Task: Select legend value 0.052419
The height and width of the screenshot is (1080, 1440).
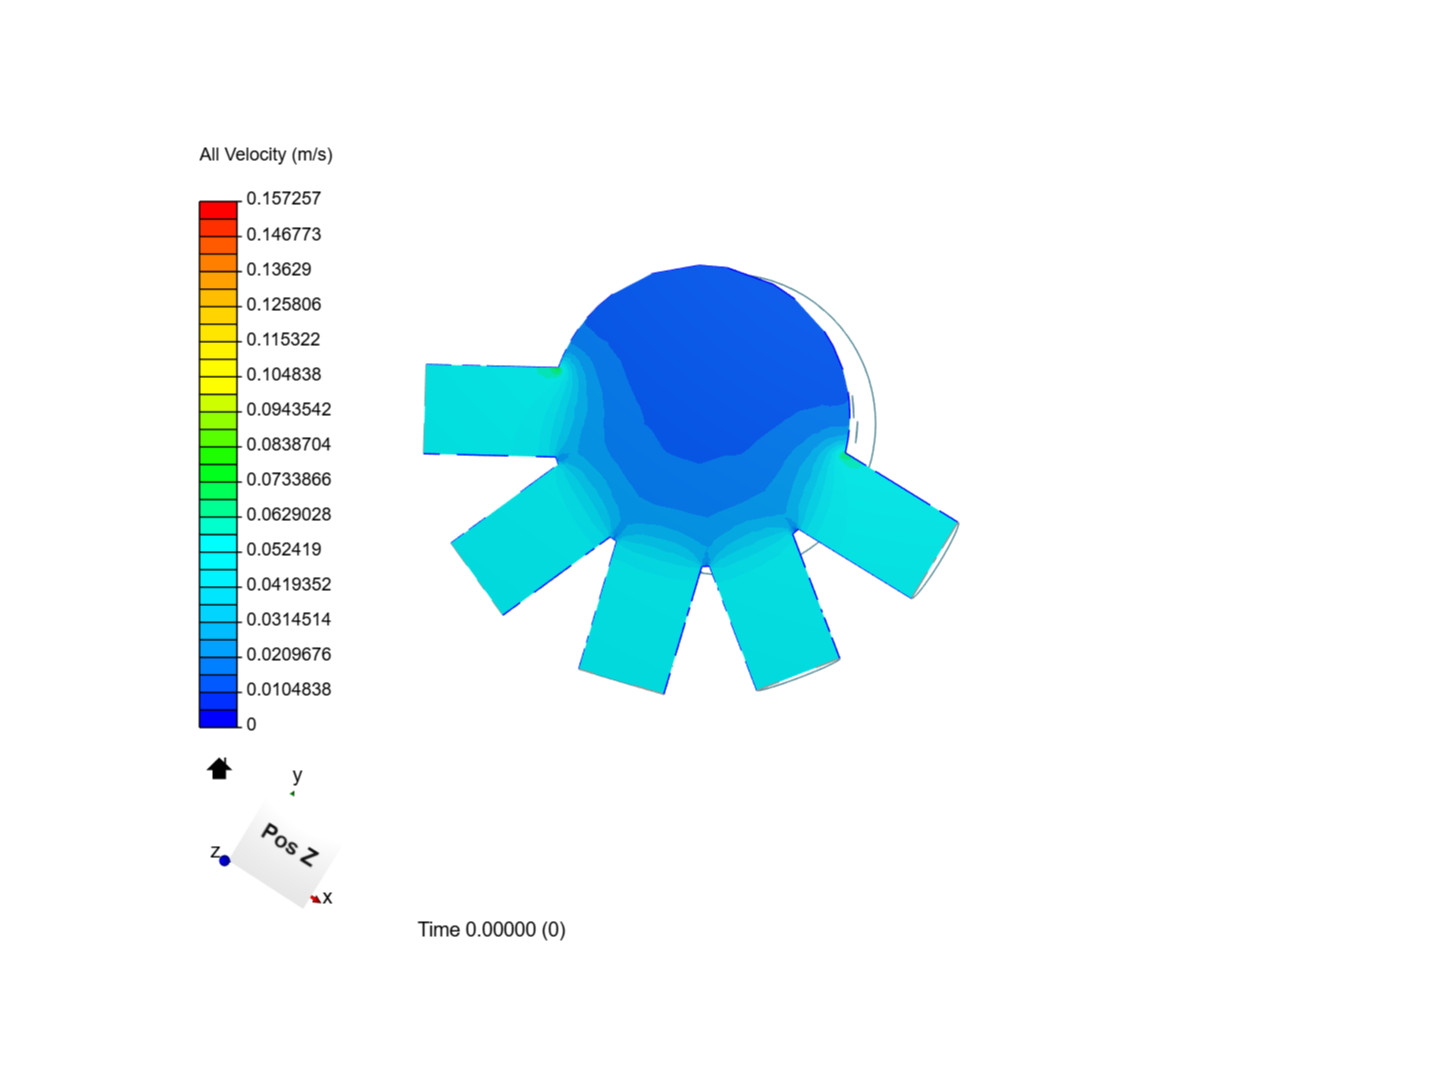Action: coord(284,549)
